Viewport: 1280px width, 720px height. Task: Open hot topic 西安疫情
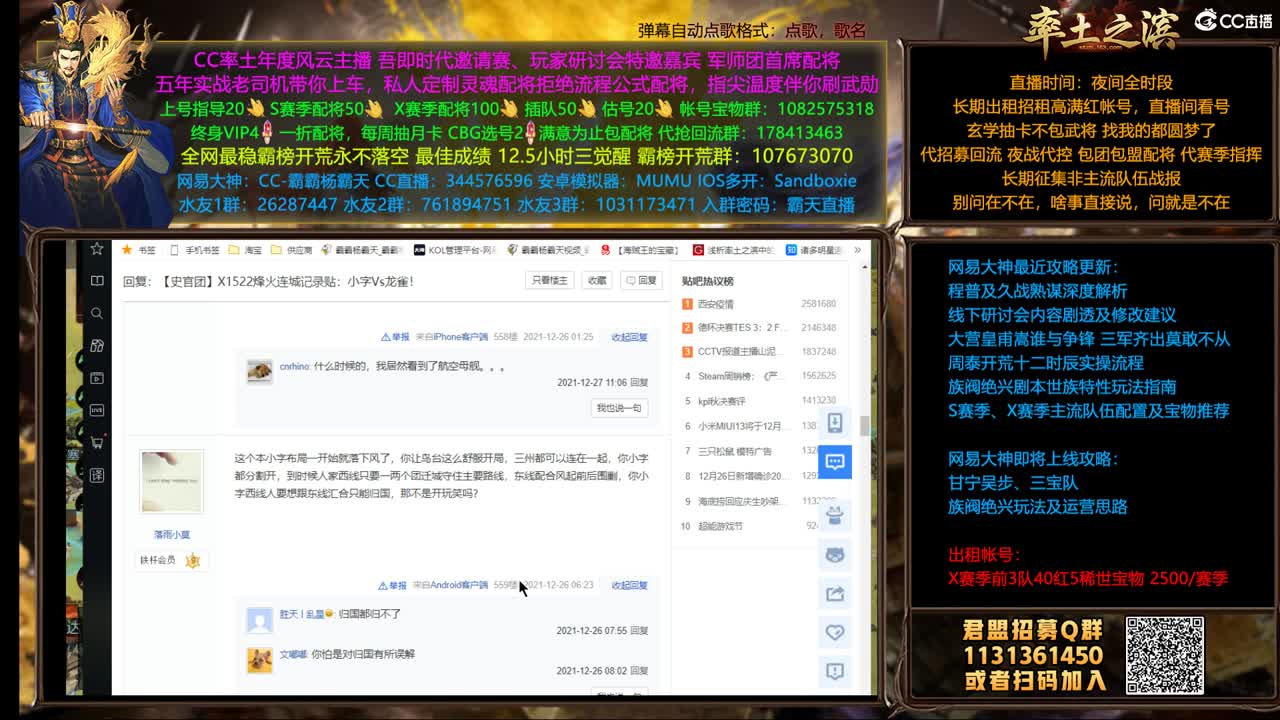pos(716,304)
